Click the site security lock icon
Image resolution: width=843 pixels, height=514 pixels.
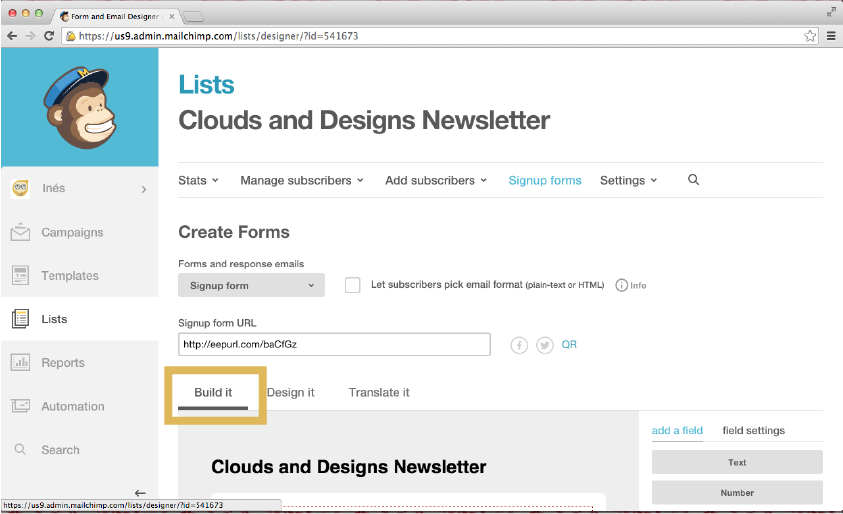point(70,36)
